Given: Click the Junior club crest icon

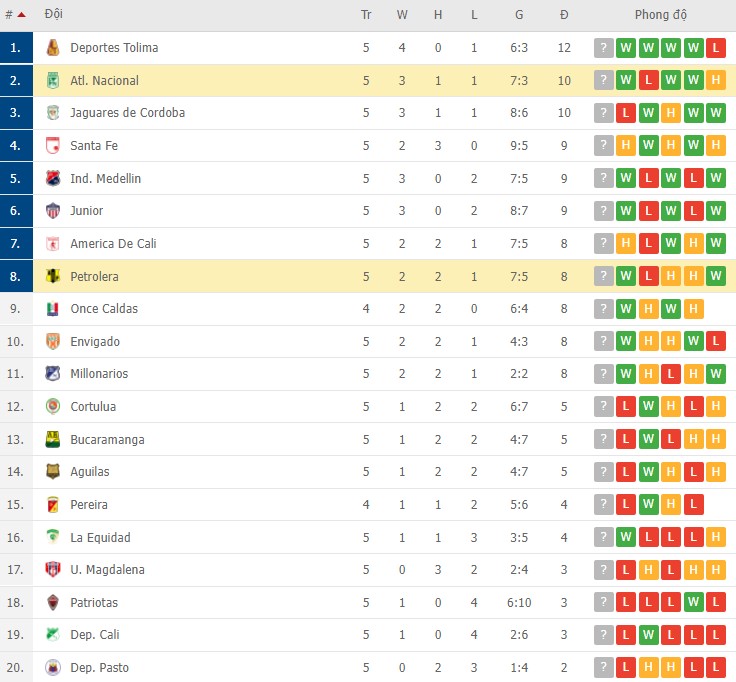Looking at the screenshot, I should tap(53, 211).
